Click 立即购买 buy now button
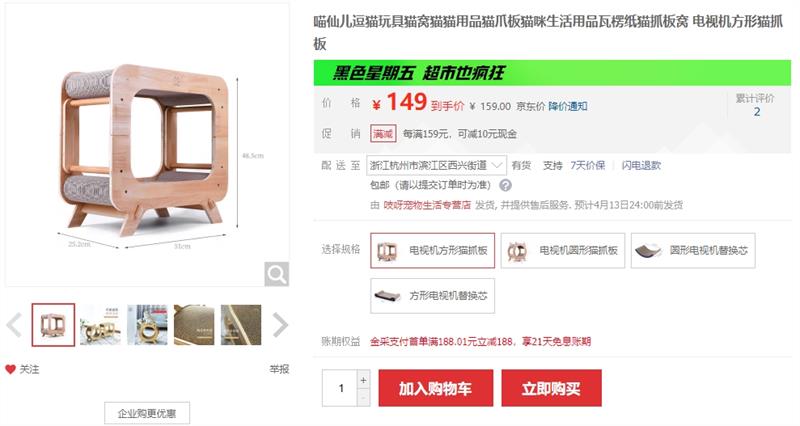The image size is (800, 426). 552,388
